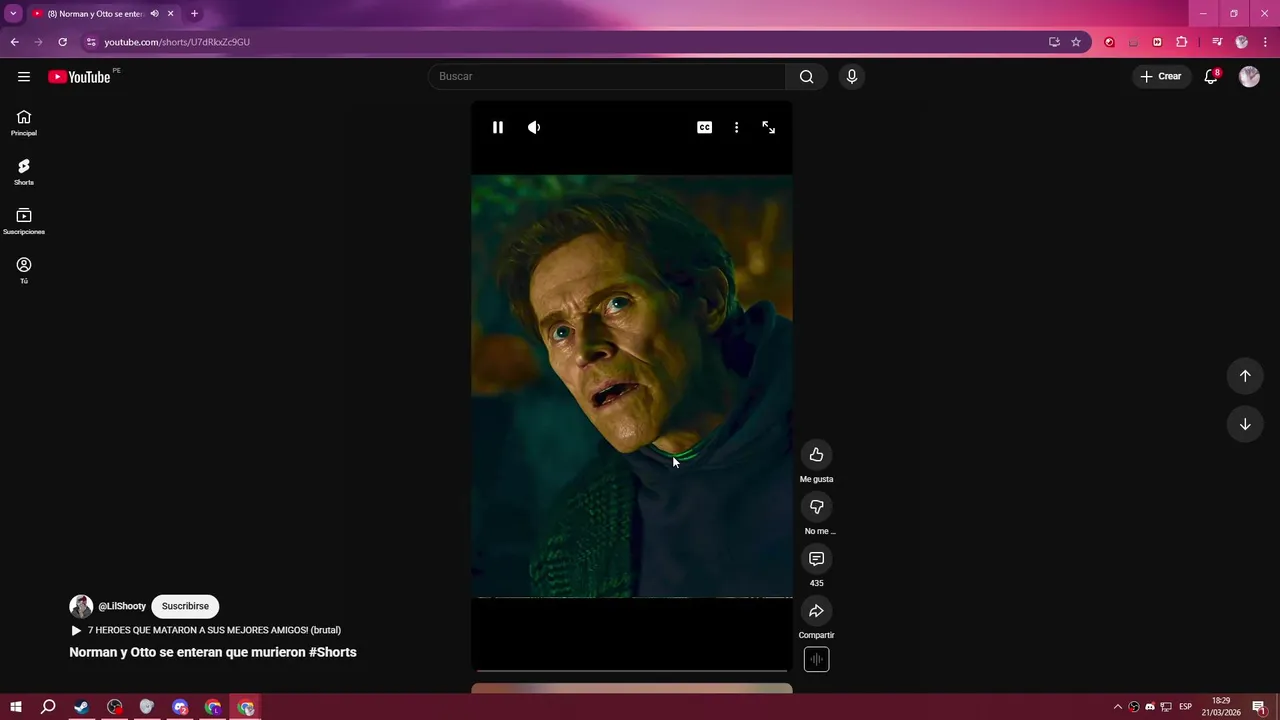Open a new browser tab
The image size is (1280, 720).
194,14
